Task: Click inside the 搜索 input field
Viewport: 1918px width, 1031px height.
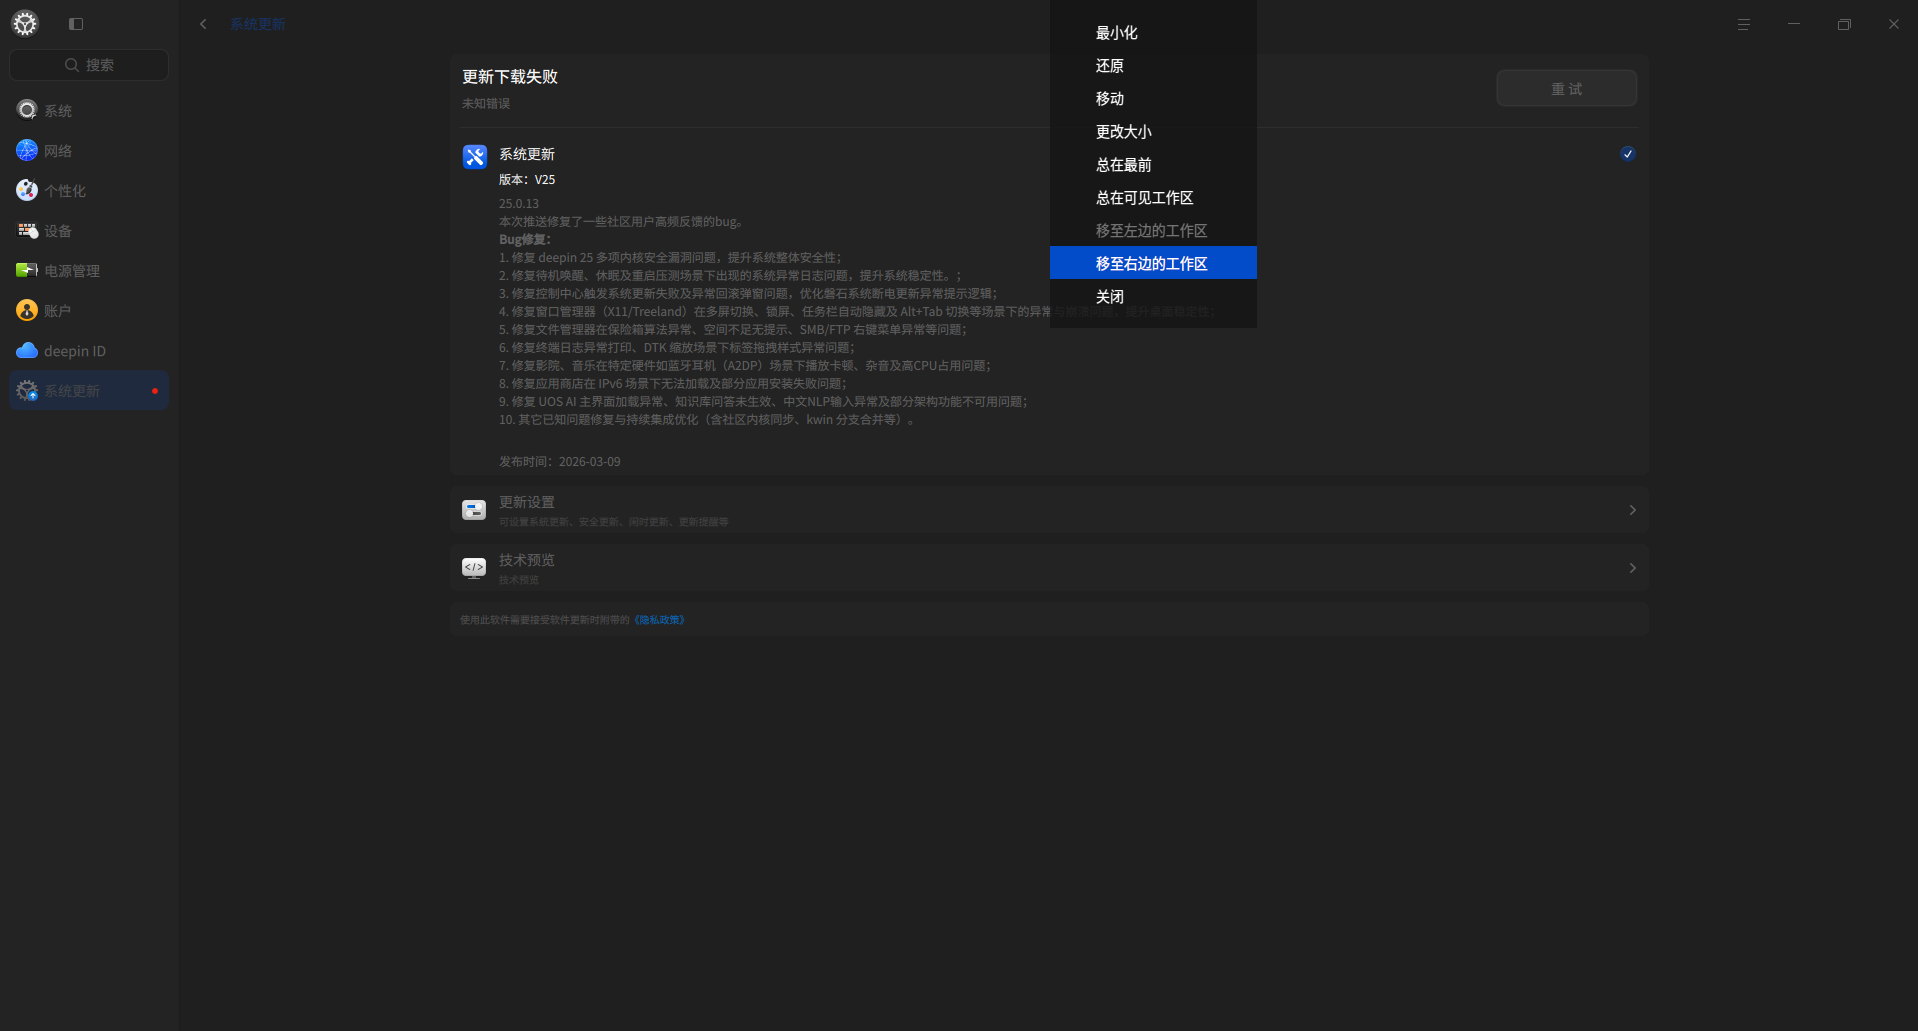Action: pos(89,64)
